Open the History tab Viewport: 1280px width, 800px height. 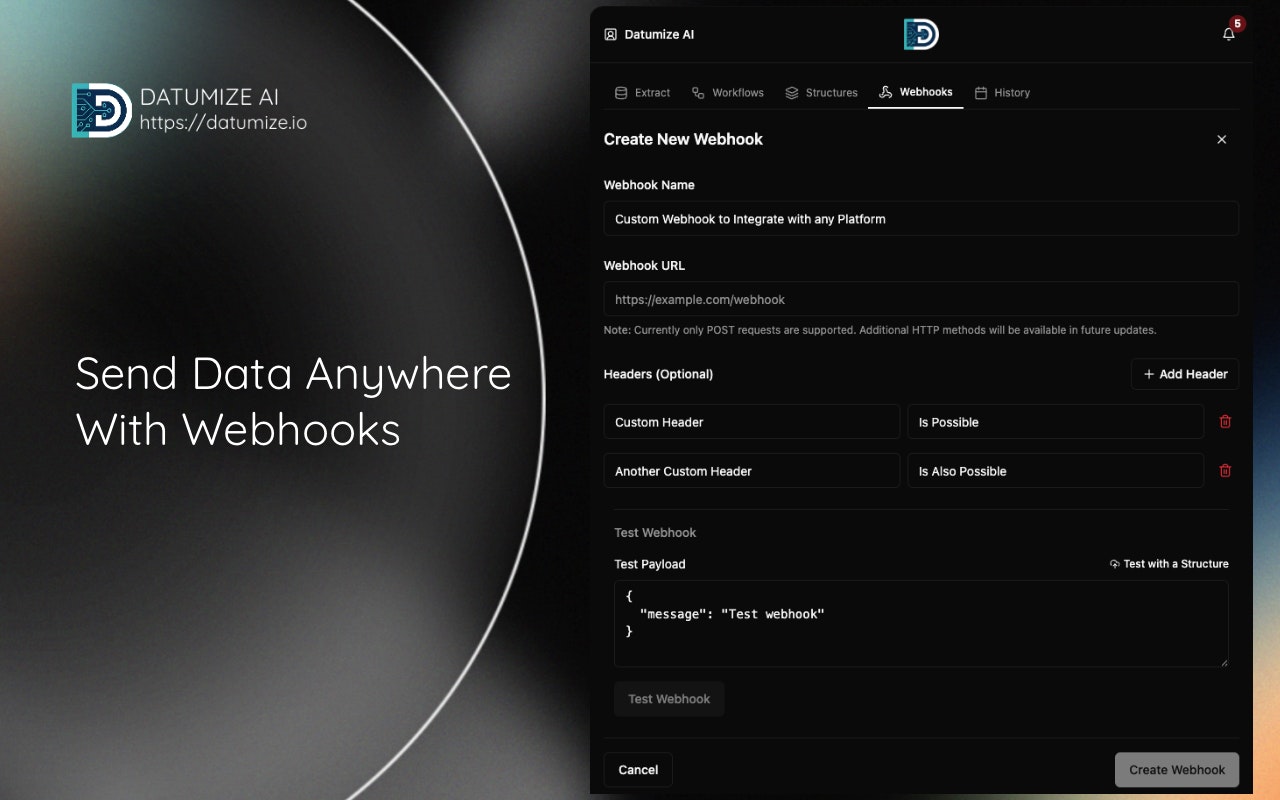1002,93
